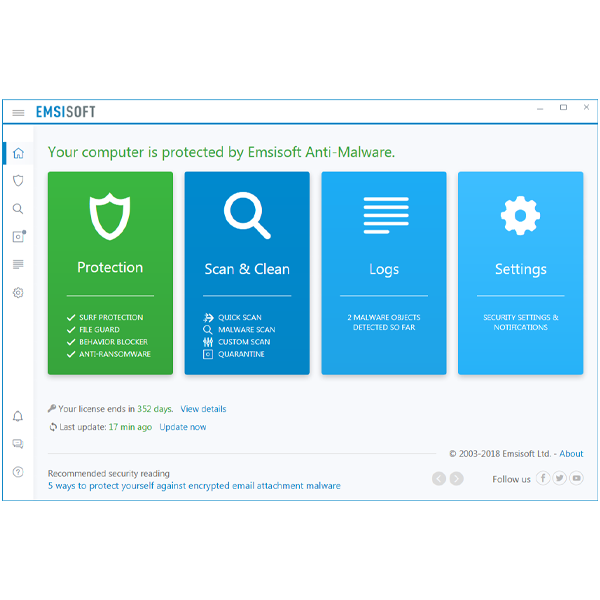Open the Scan & Clean tile title
This screenshot has width=600, height=600.
click(247, 269)
